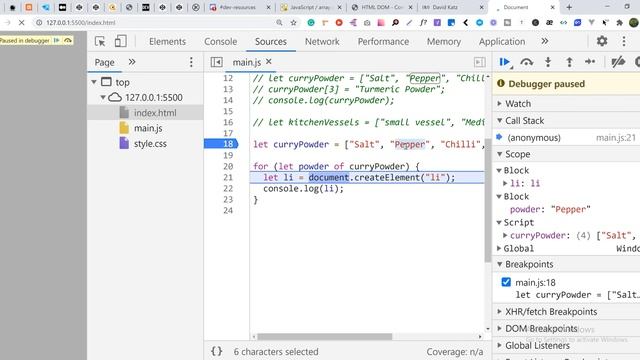This screenshot has height=360, width=640.
Task: Deactivate breakpoints icon
Action: (x=618, y=62)
